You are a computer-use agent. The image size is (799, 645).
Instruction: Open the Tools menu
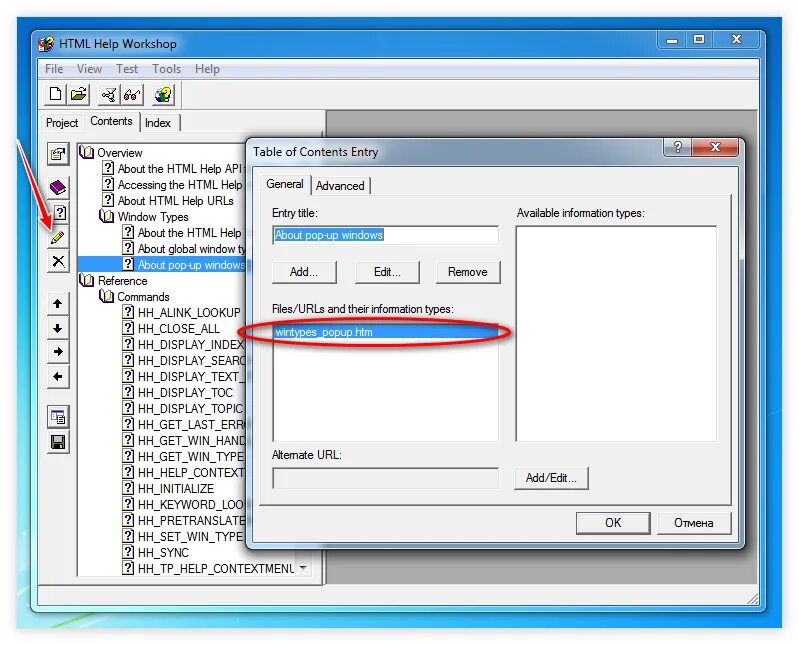[x=167, y=69]
